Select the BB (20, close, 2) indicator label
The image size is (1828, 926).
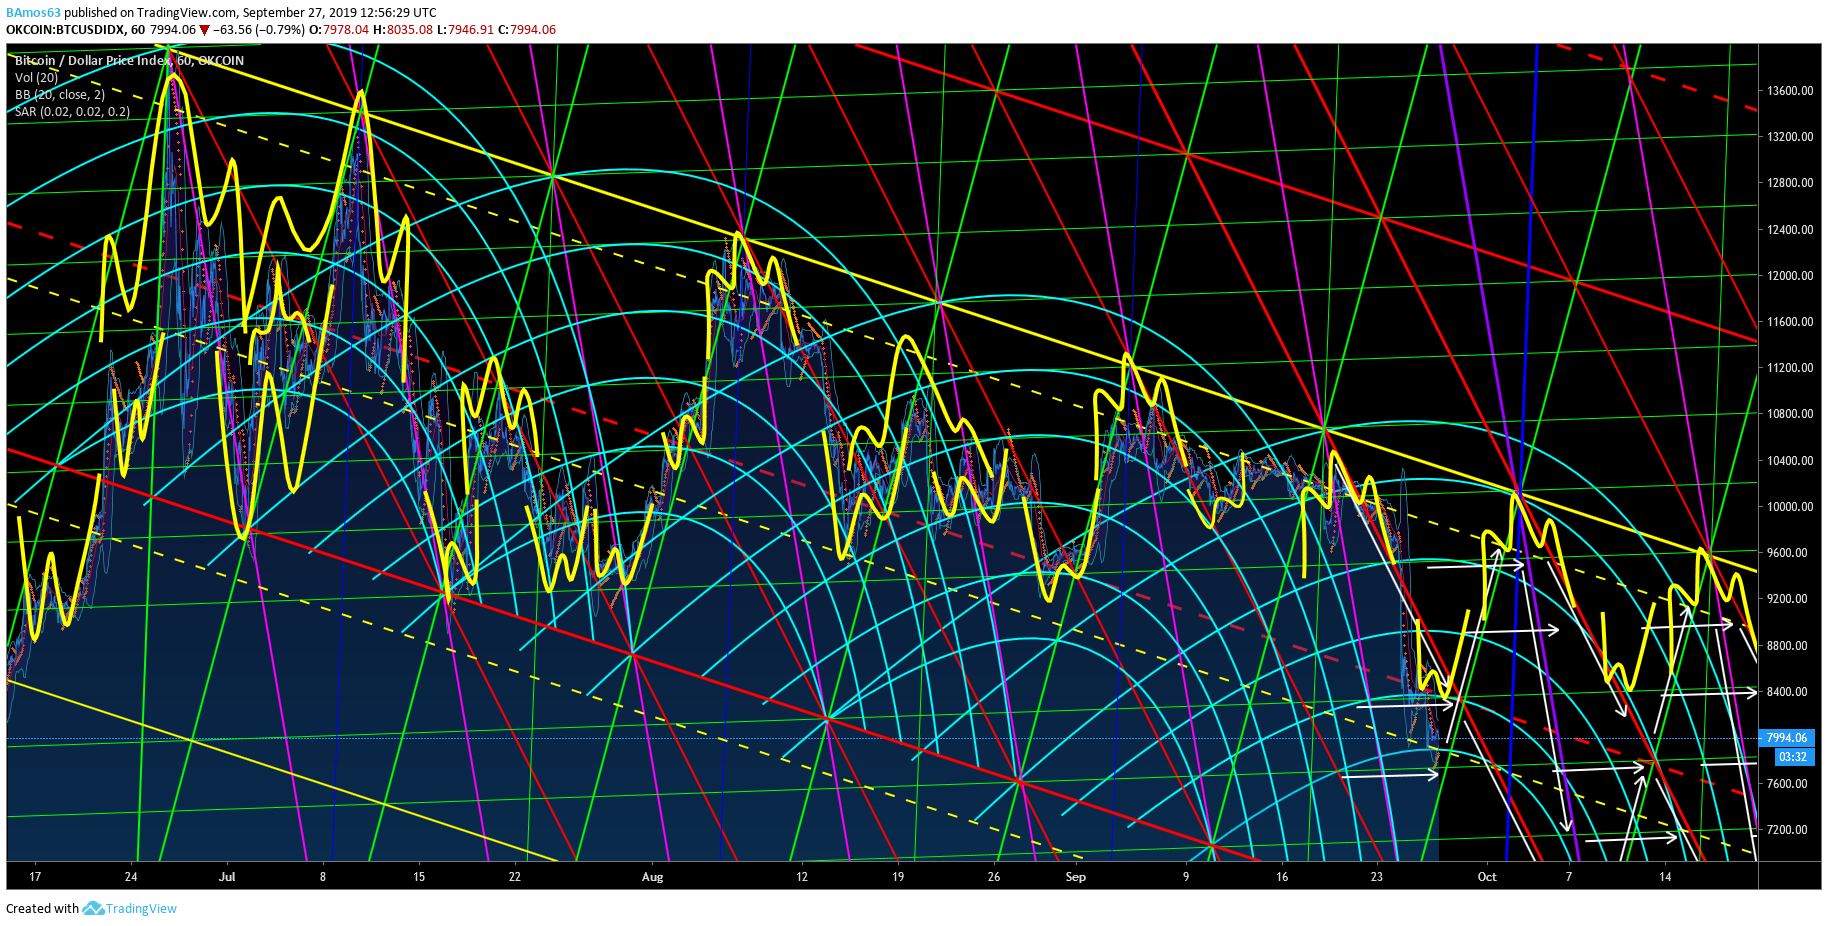click(x=60, y=94)
